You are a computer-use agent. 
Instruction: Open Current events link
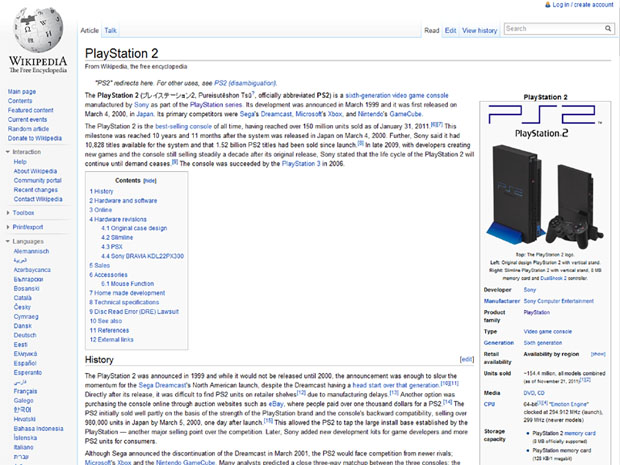[27, 119]
